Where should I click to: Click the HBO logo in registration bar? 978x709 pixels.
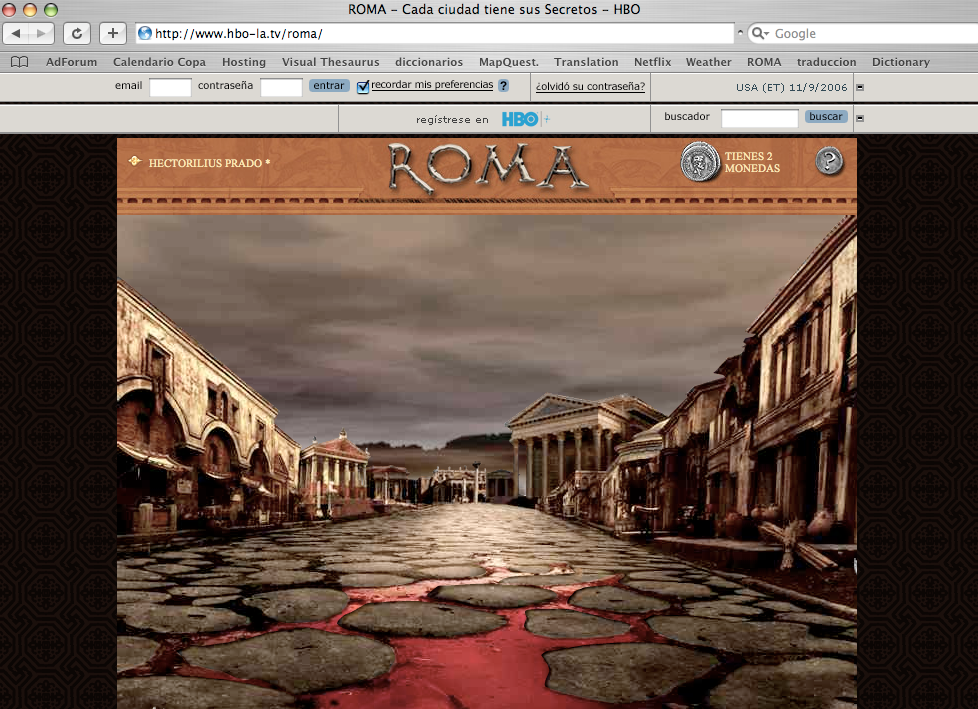coord(520,119)
